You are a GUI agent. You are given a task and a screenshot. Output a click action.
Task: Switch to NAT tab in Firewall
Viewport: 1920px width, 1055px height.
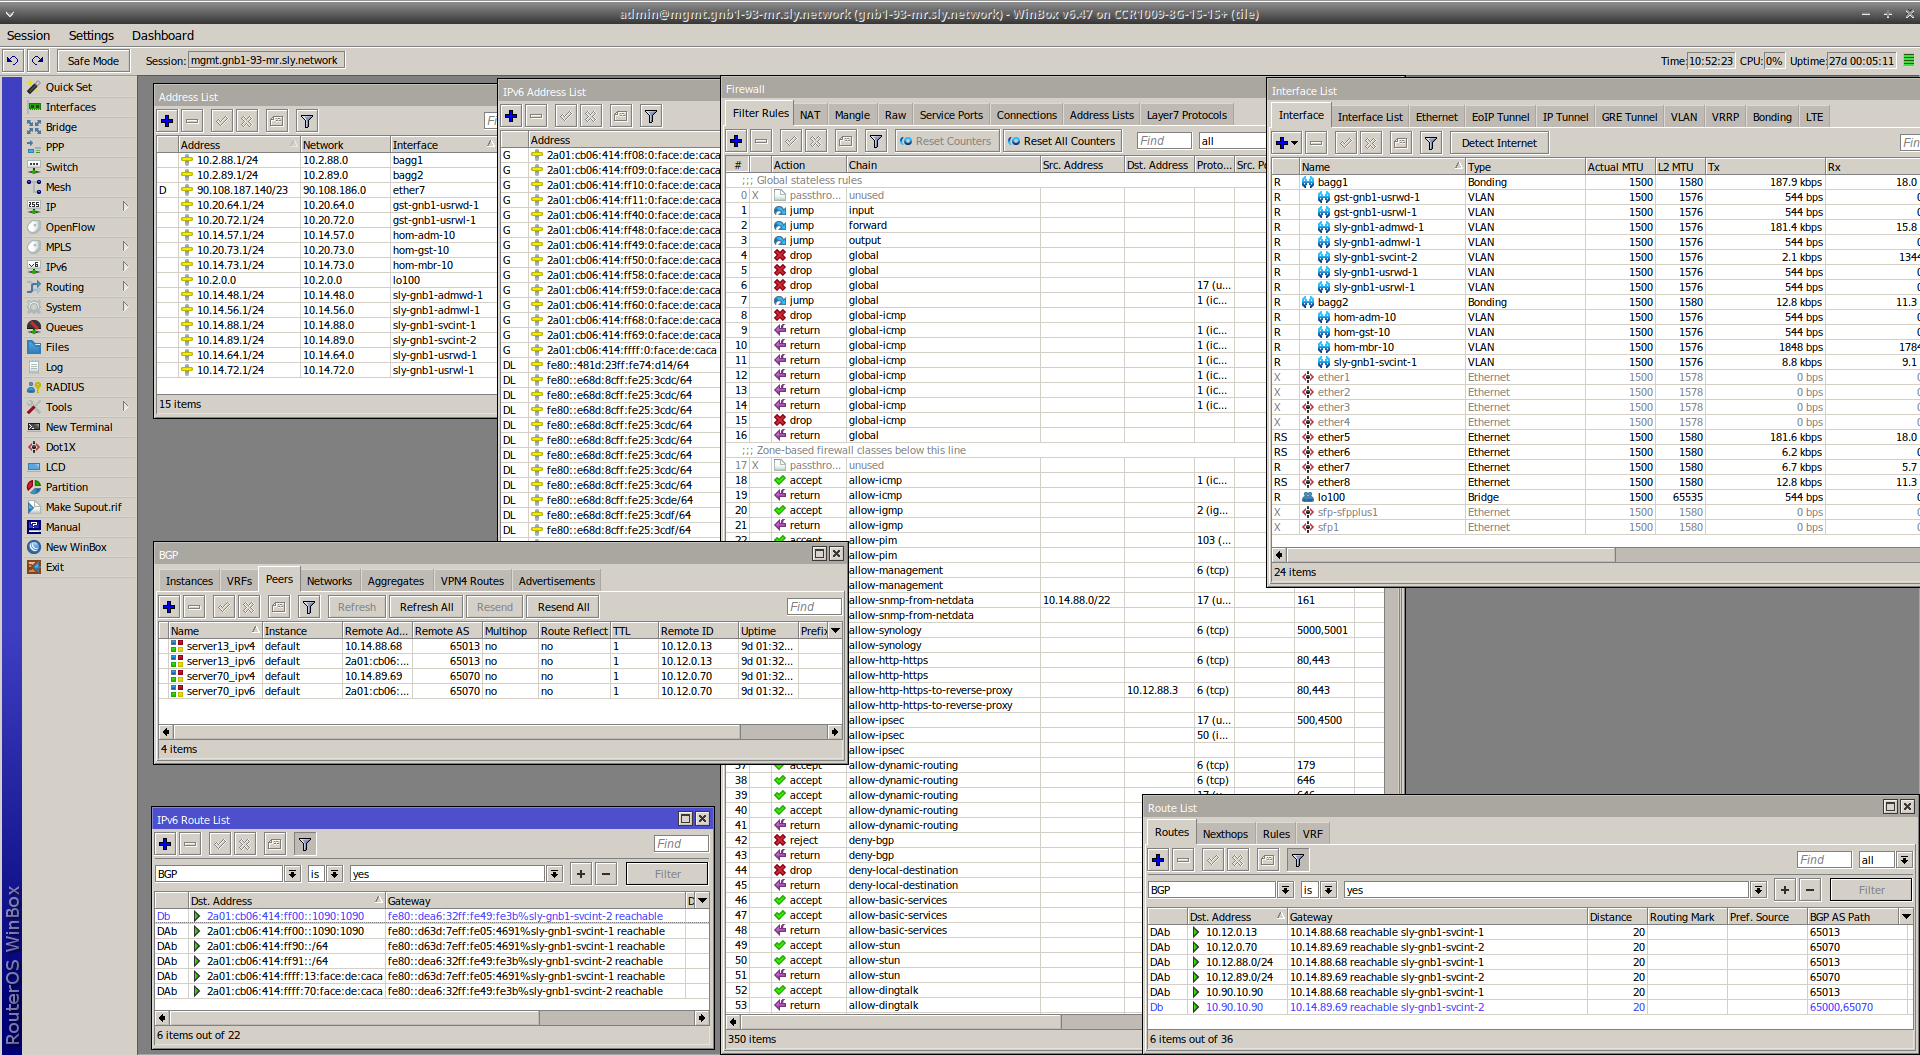click(810, 115)
